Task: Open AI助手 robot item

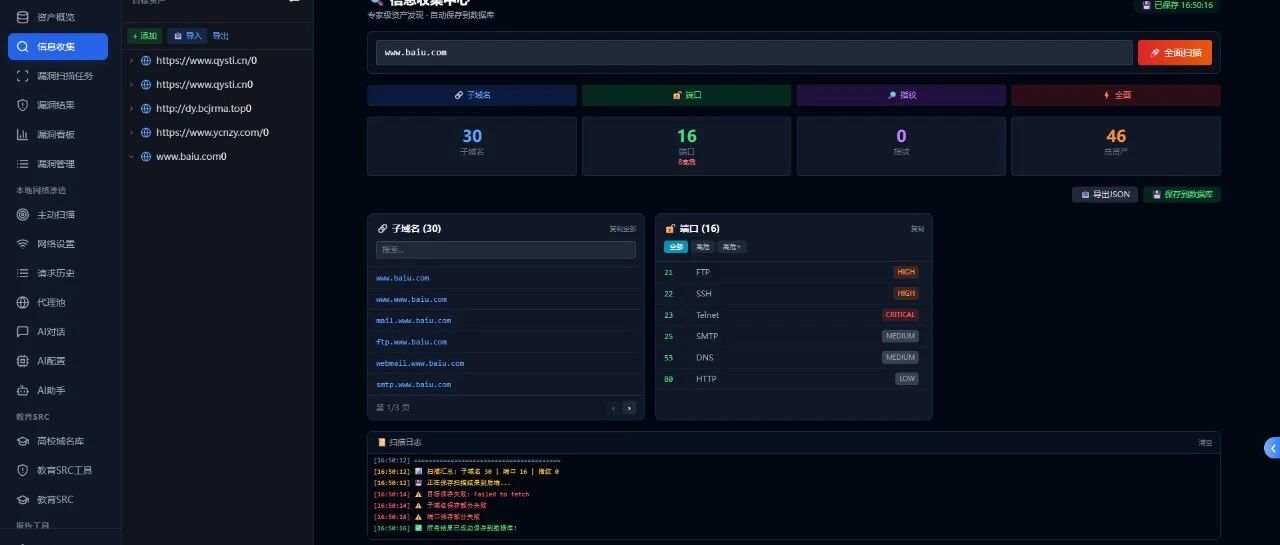Action: tap(60, 390)
